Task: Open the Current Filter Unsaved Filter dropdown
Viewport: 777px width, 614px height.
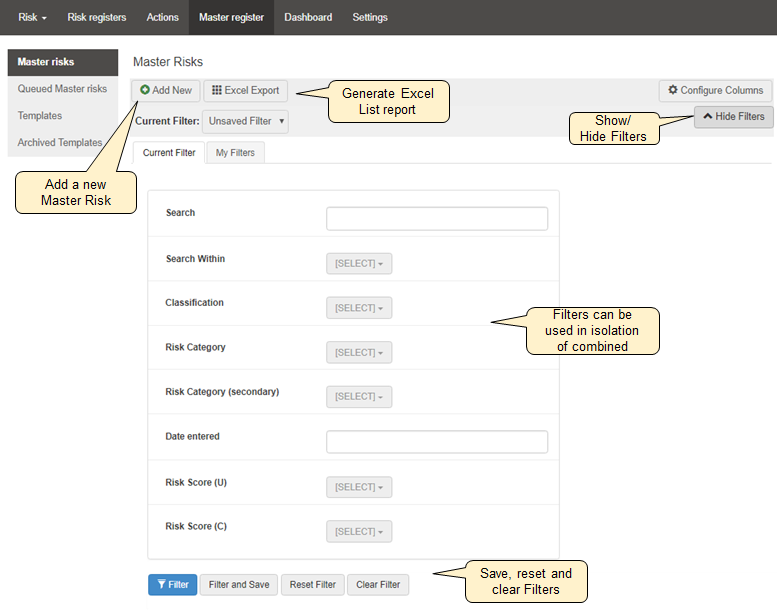Action: [x=246, y=121]
